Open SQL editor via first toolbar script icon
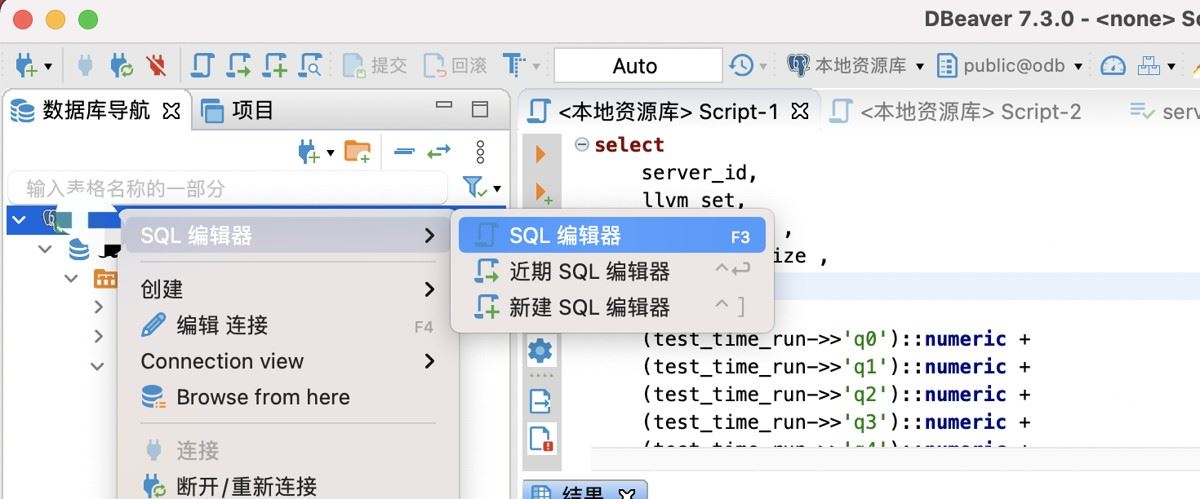Viewport: 1200px width, 499px height. 203,66
